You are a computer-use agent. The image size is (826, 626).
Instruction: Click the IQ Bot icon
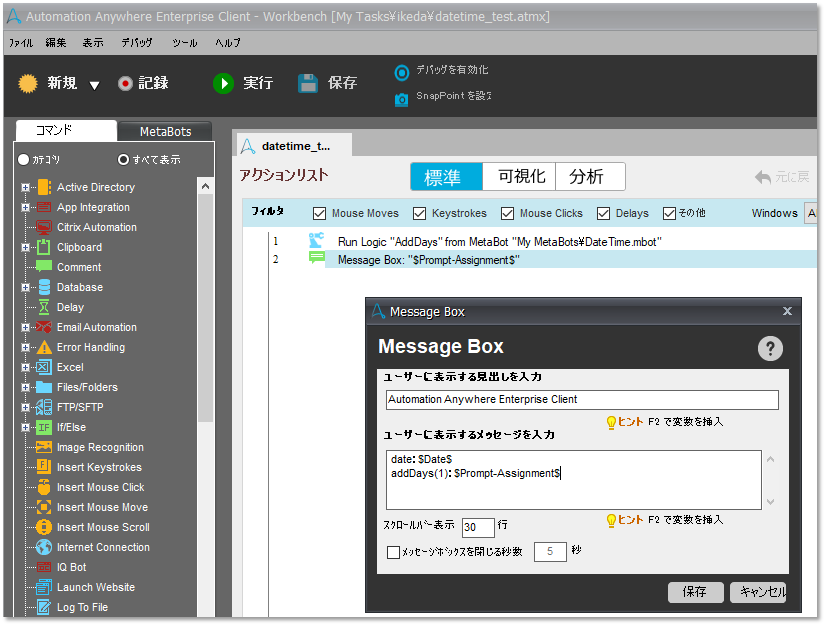tap(44, 568)
